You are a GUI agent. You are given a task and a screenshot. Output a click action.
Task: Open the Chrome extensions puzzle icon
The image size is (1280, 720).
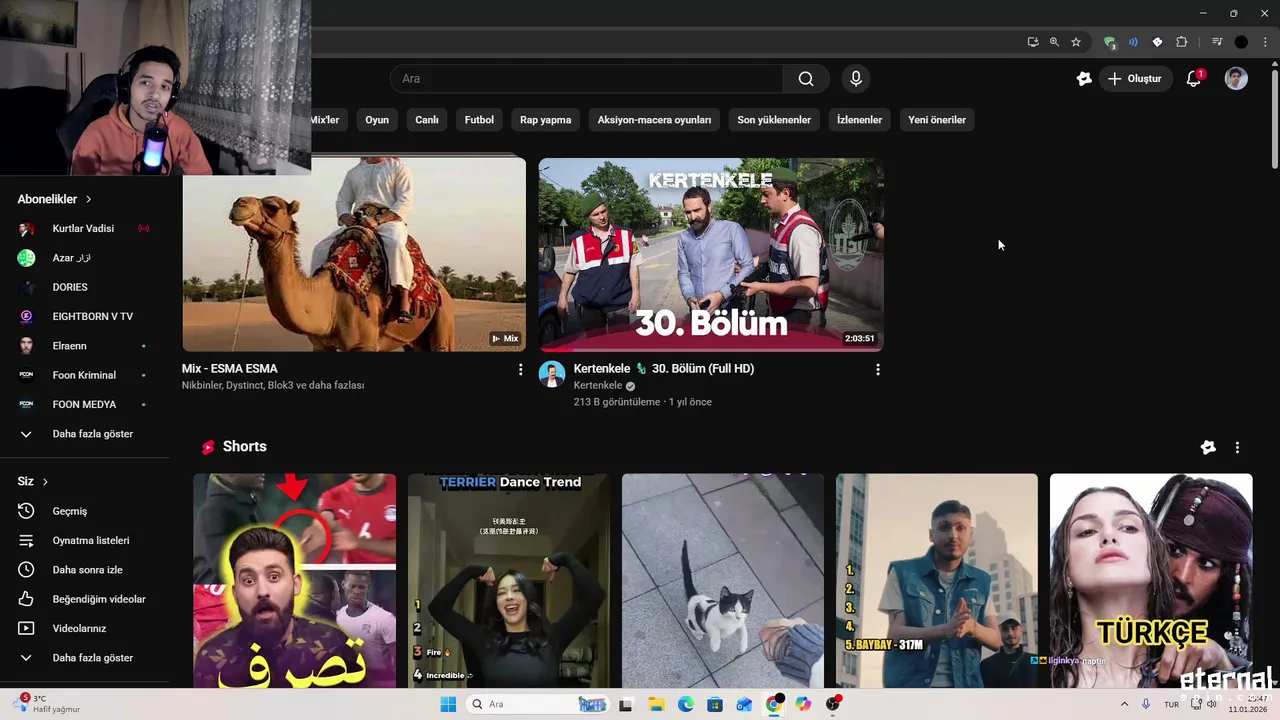pyautogui.click(x=1181, y=42)
